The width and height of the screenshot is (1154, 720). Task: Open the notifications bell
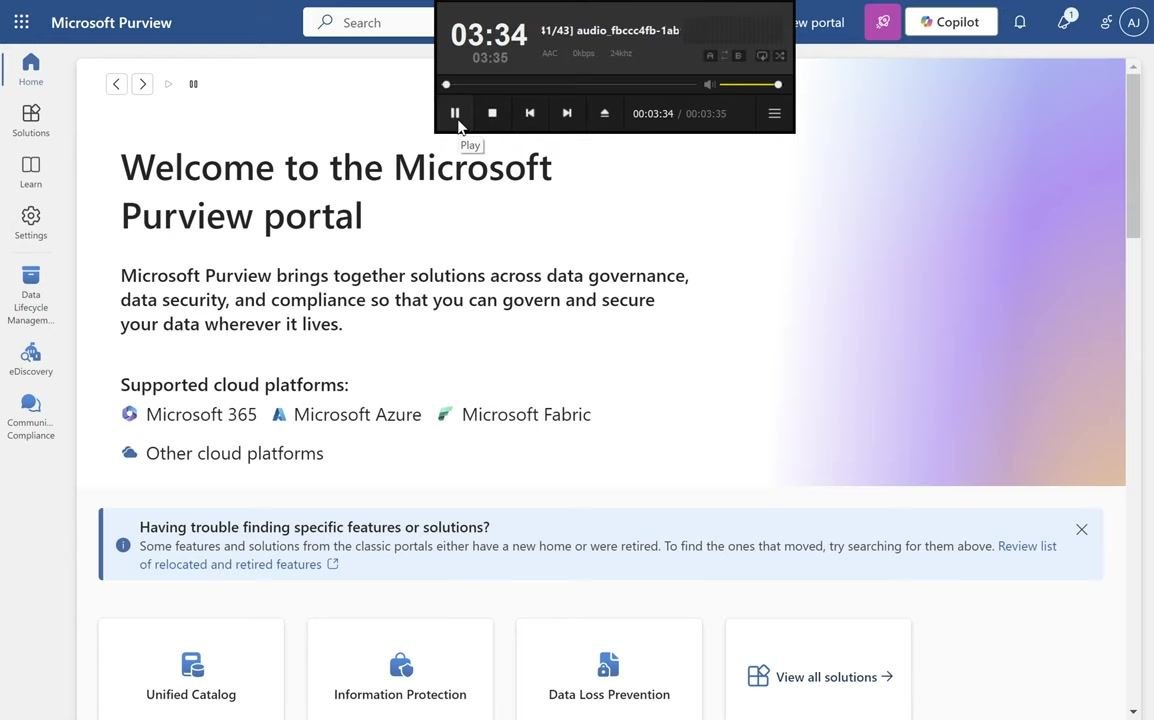(1019, 22)
